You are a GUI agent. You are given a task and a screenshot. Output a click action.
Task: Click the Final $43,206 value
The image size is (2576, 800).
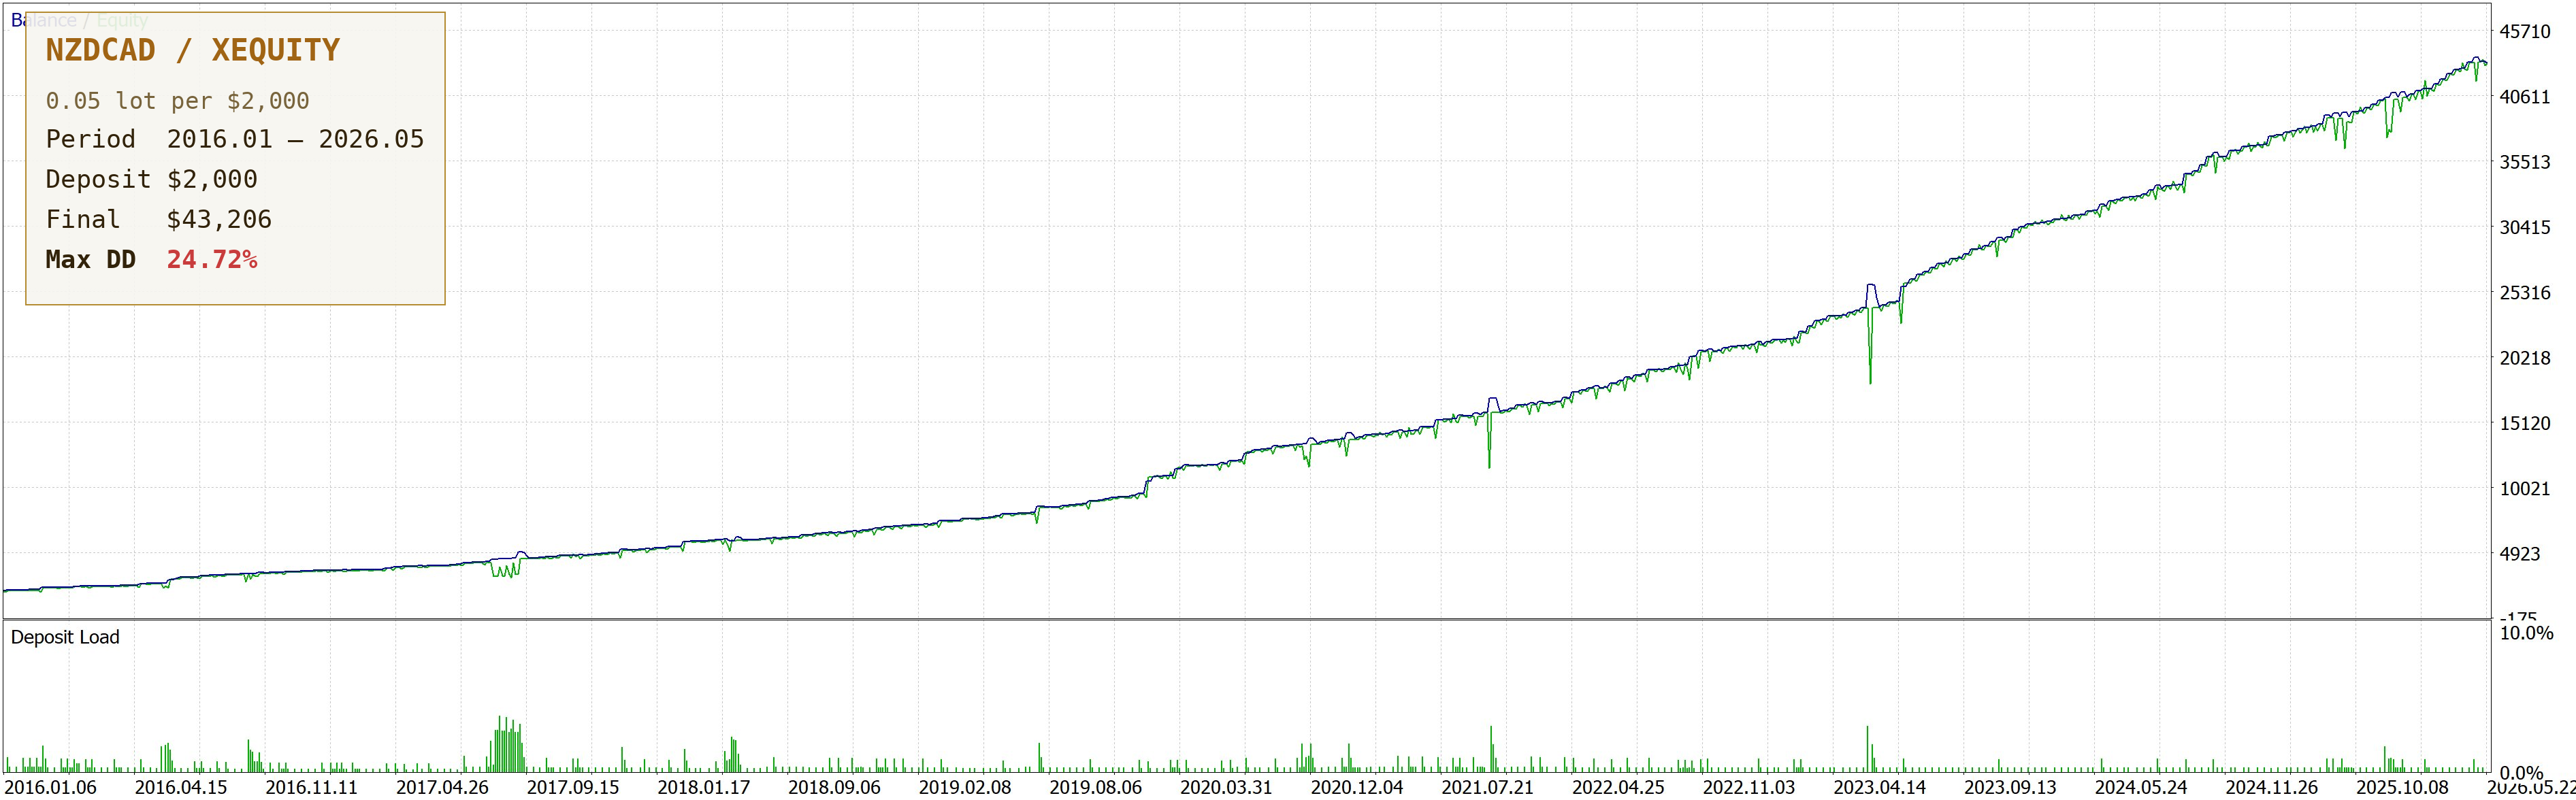point(219,219)
